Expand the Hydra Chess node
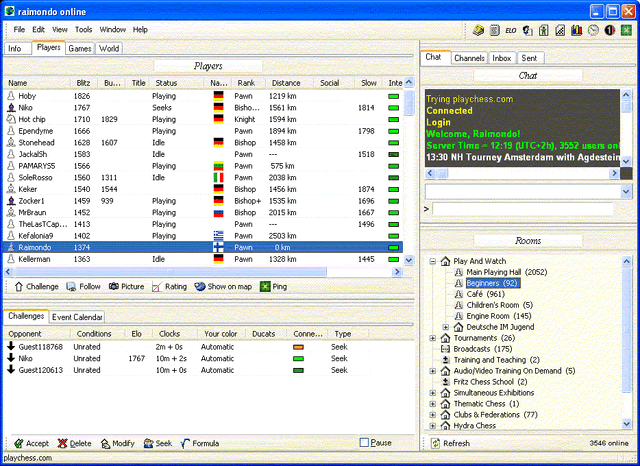This screenshot has width=640, height=466. pyautogui.click(x=433, y=426)
